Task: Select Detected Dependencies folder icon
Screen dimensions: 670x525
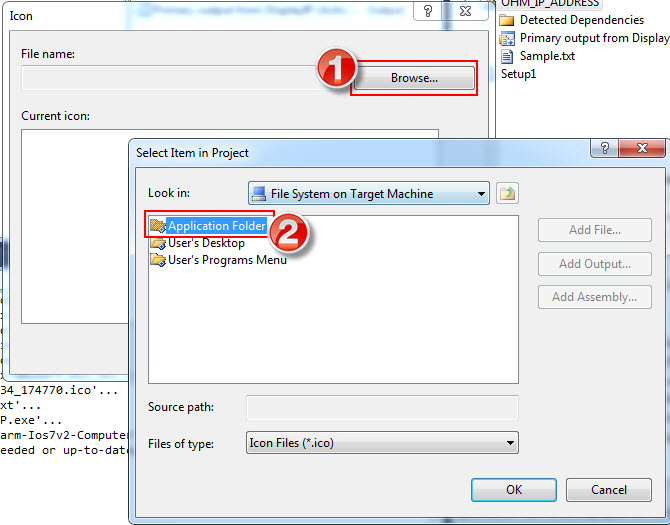Action: pos(507,20)
